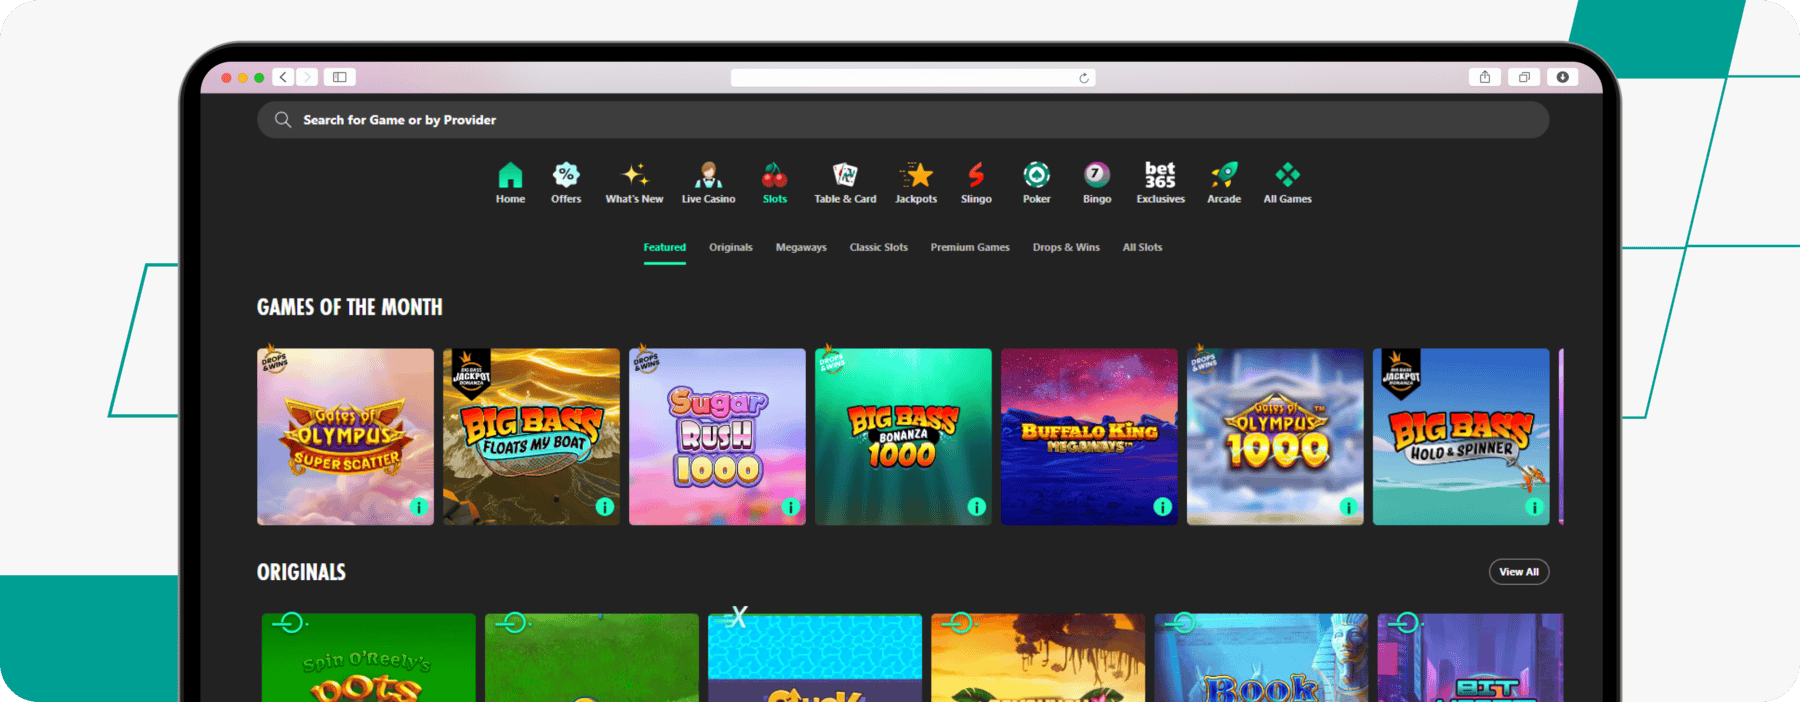Viewport: 1800px width, 702px height.
Task: Click the browser address bar
Action: [x=913, y=78]
